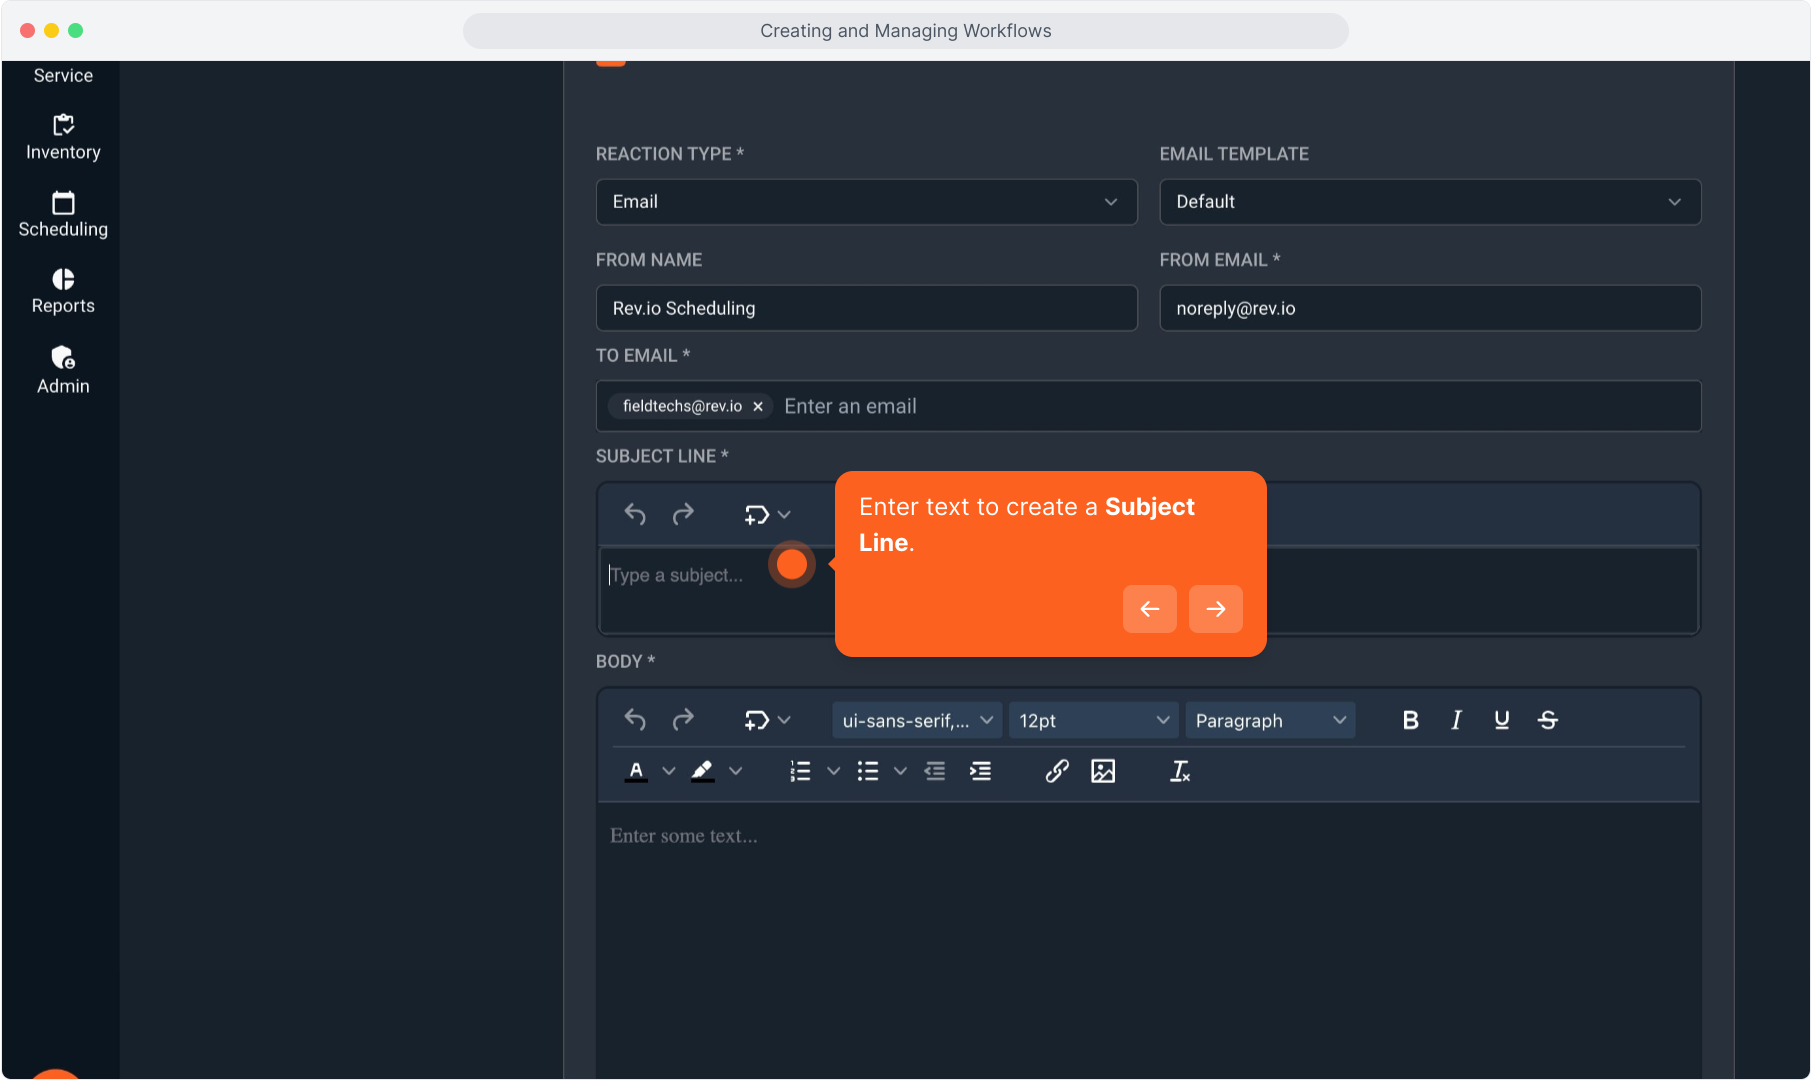
Task: Click the insert link icon
Action: pyautogui.click(x=1057, y=771)
